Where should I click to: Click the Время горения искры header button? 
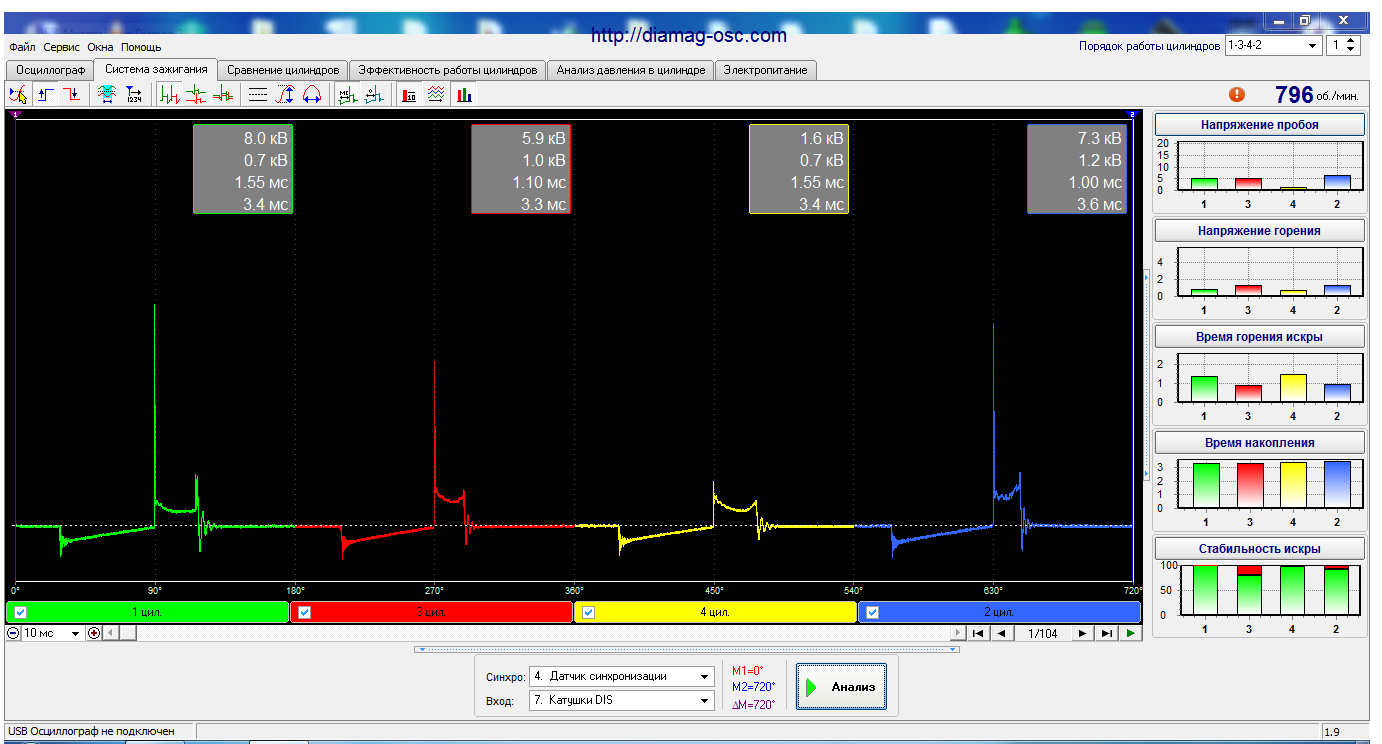[x=1259, y=337]
